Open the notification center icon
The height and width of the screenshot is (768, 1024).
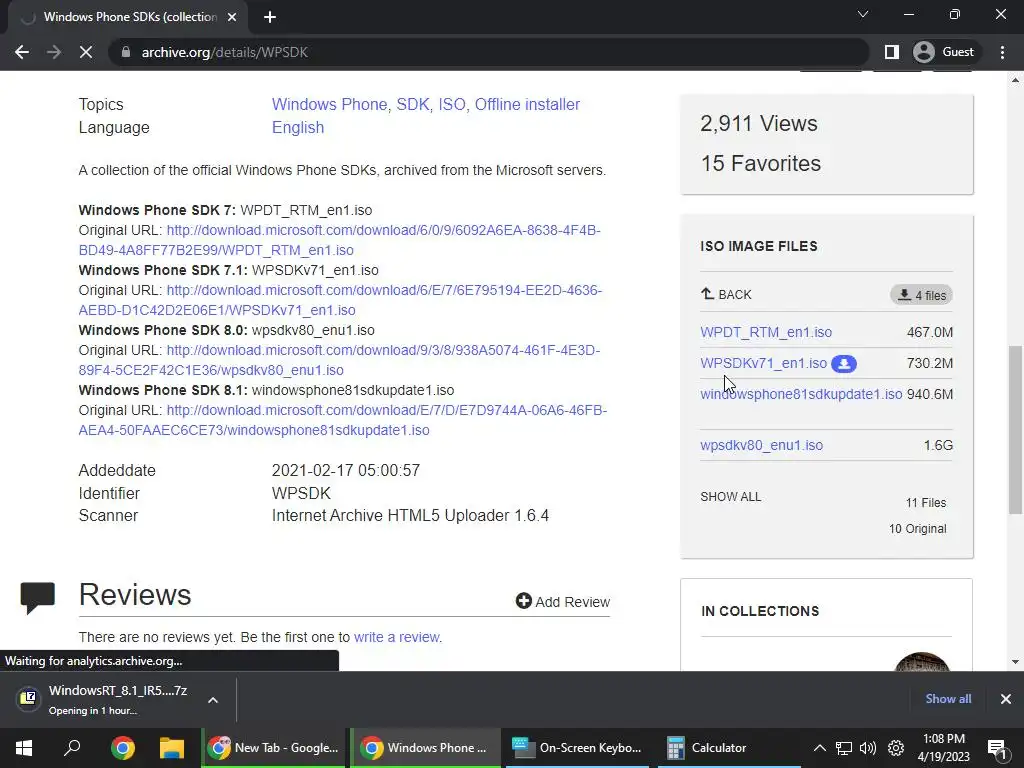(x=997, y=748)
